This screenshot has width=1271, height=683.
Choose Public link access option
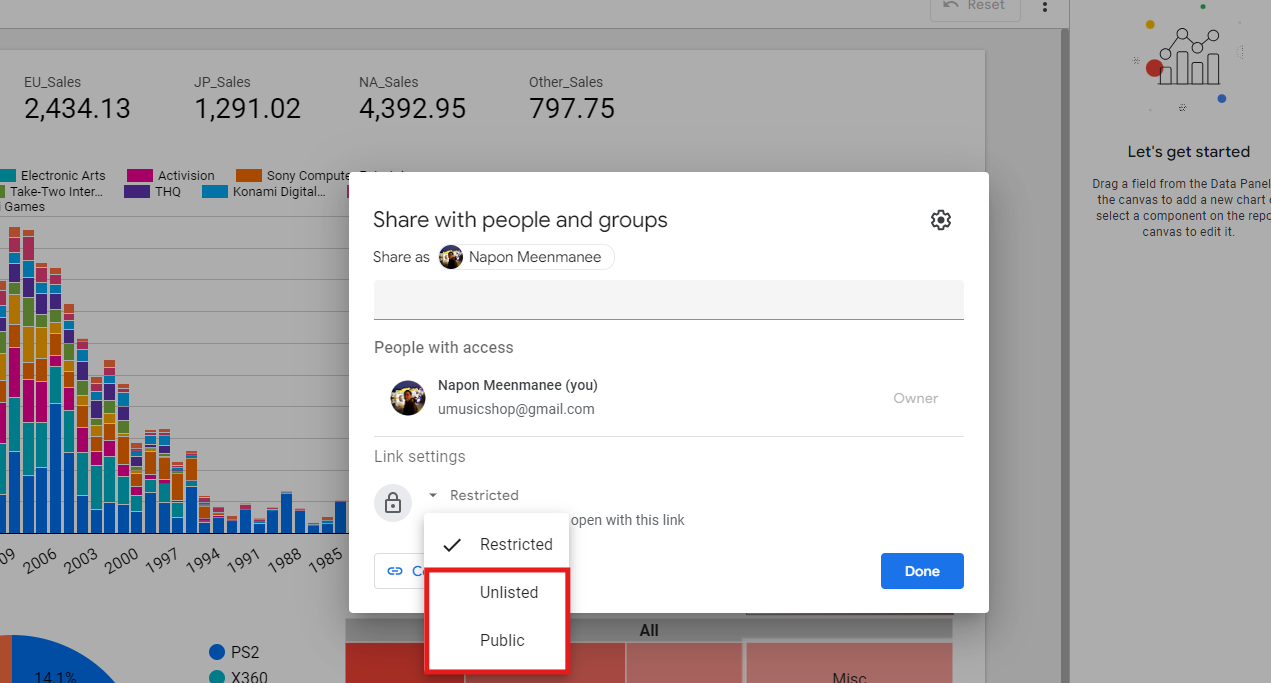(x=502, y=640)
